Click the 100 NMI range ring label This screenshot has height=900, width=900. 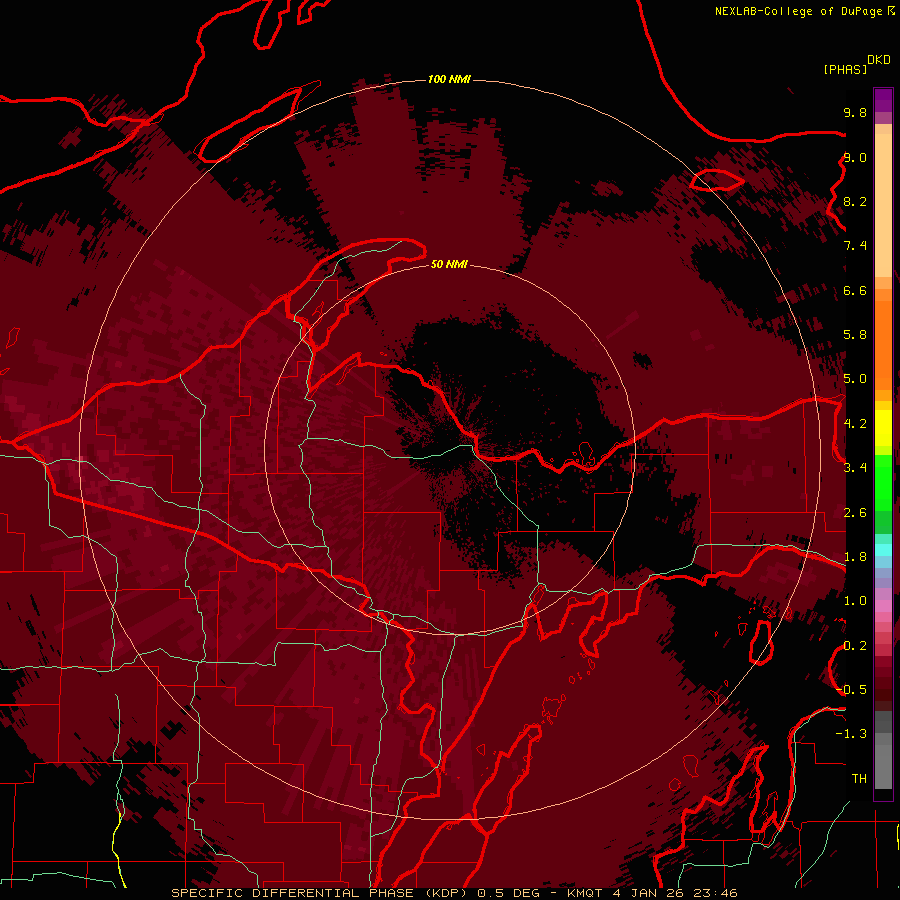[x=449, y=79]
